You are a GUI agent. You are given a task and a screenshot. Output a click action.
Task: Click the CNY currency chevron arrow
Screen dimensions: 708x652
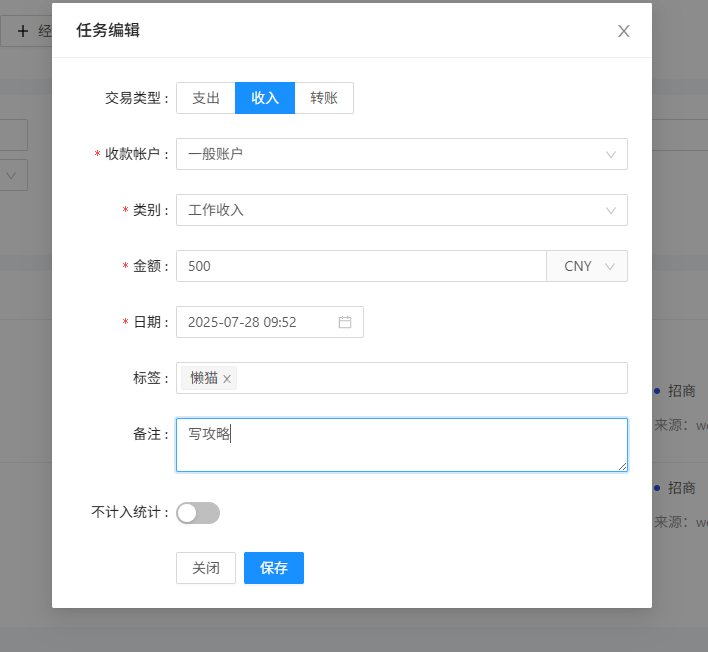pyautogui.click(x=610, y=266)
